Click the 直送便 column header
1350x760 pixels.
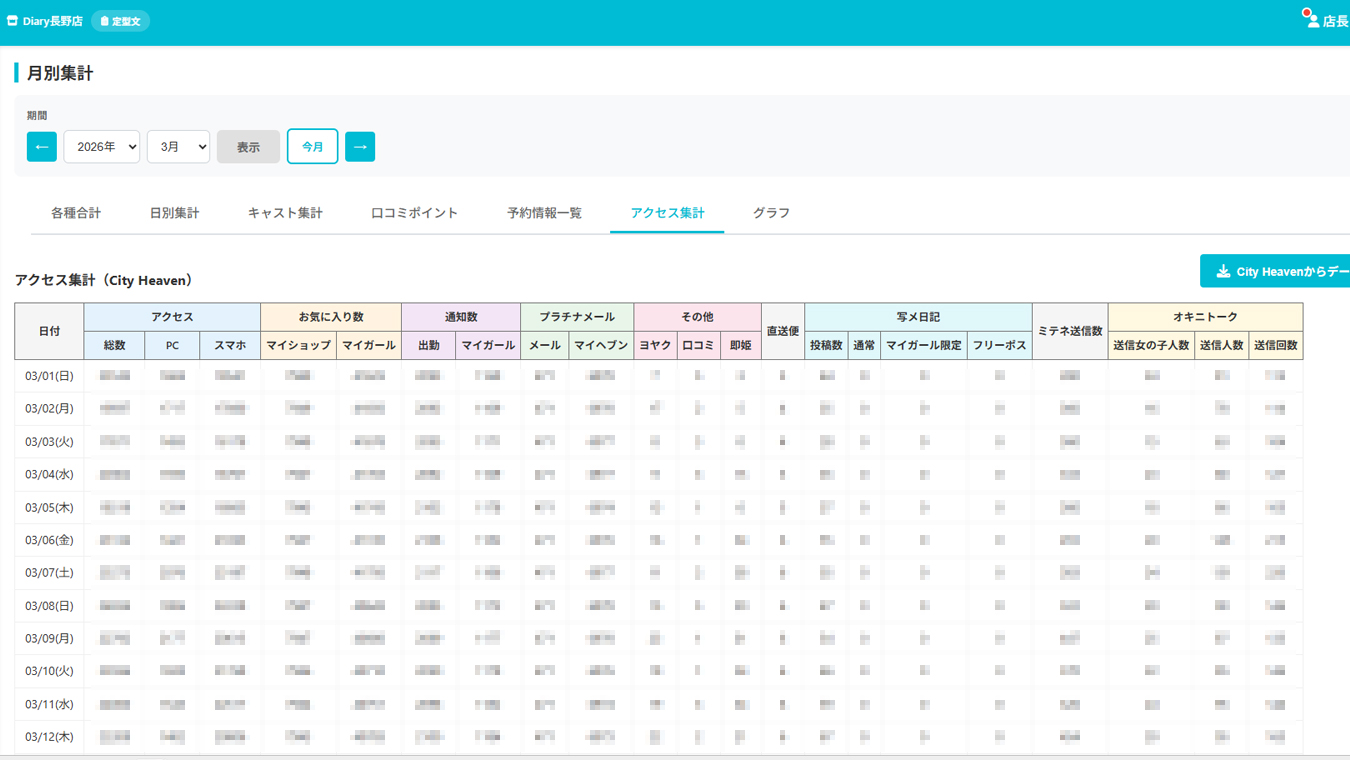tap(782, 331)
